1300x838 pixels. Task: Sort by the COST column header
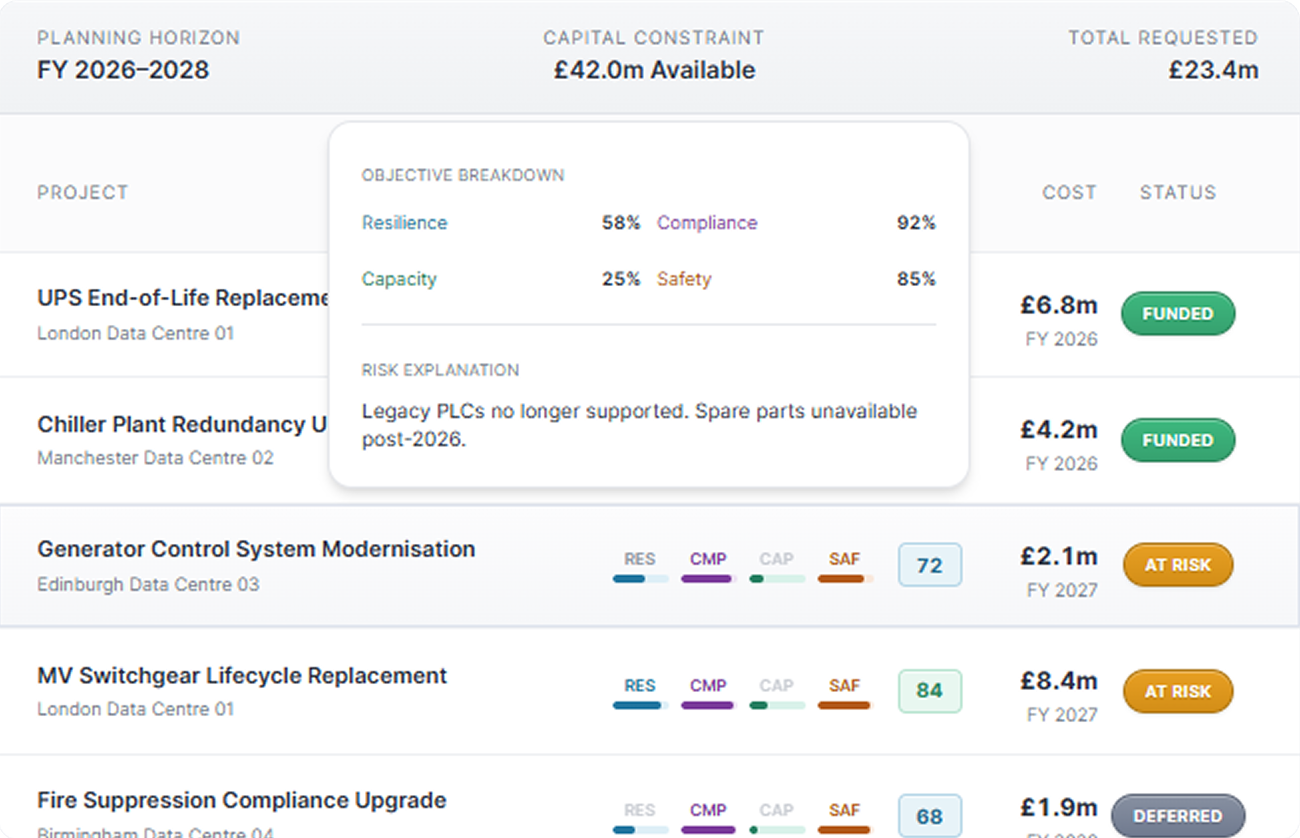[1069, 192]
